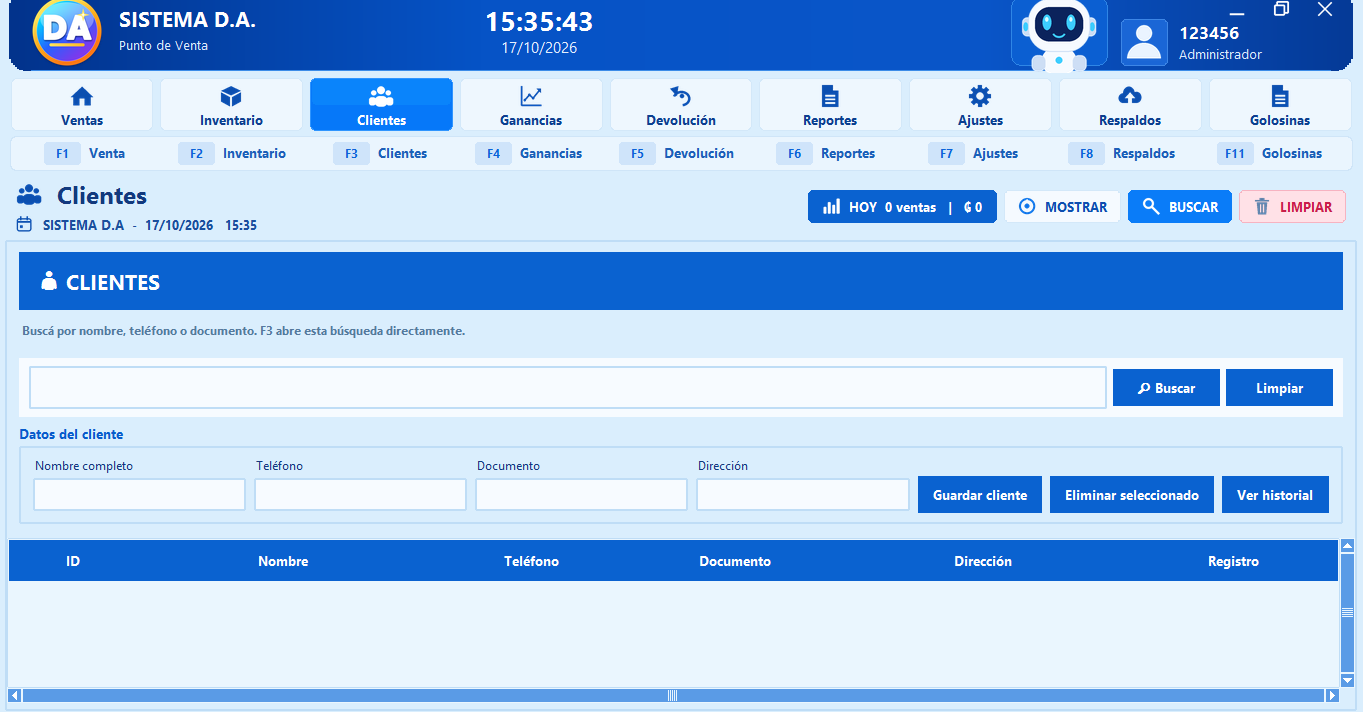
Task: Click the Dirección input field
Action: tap(803, 495)
